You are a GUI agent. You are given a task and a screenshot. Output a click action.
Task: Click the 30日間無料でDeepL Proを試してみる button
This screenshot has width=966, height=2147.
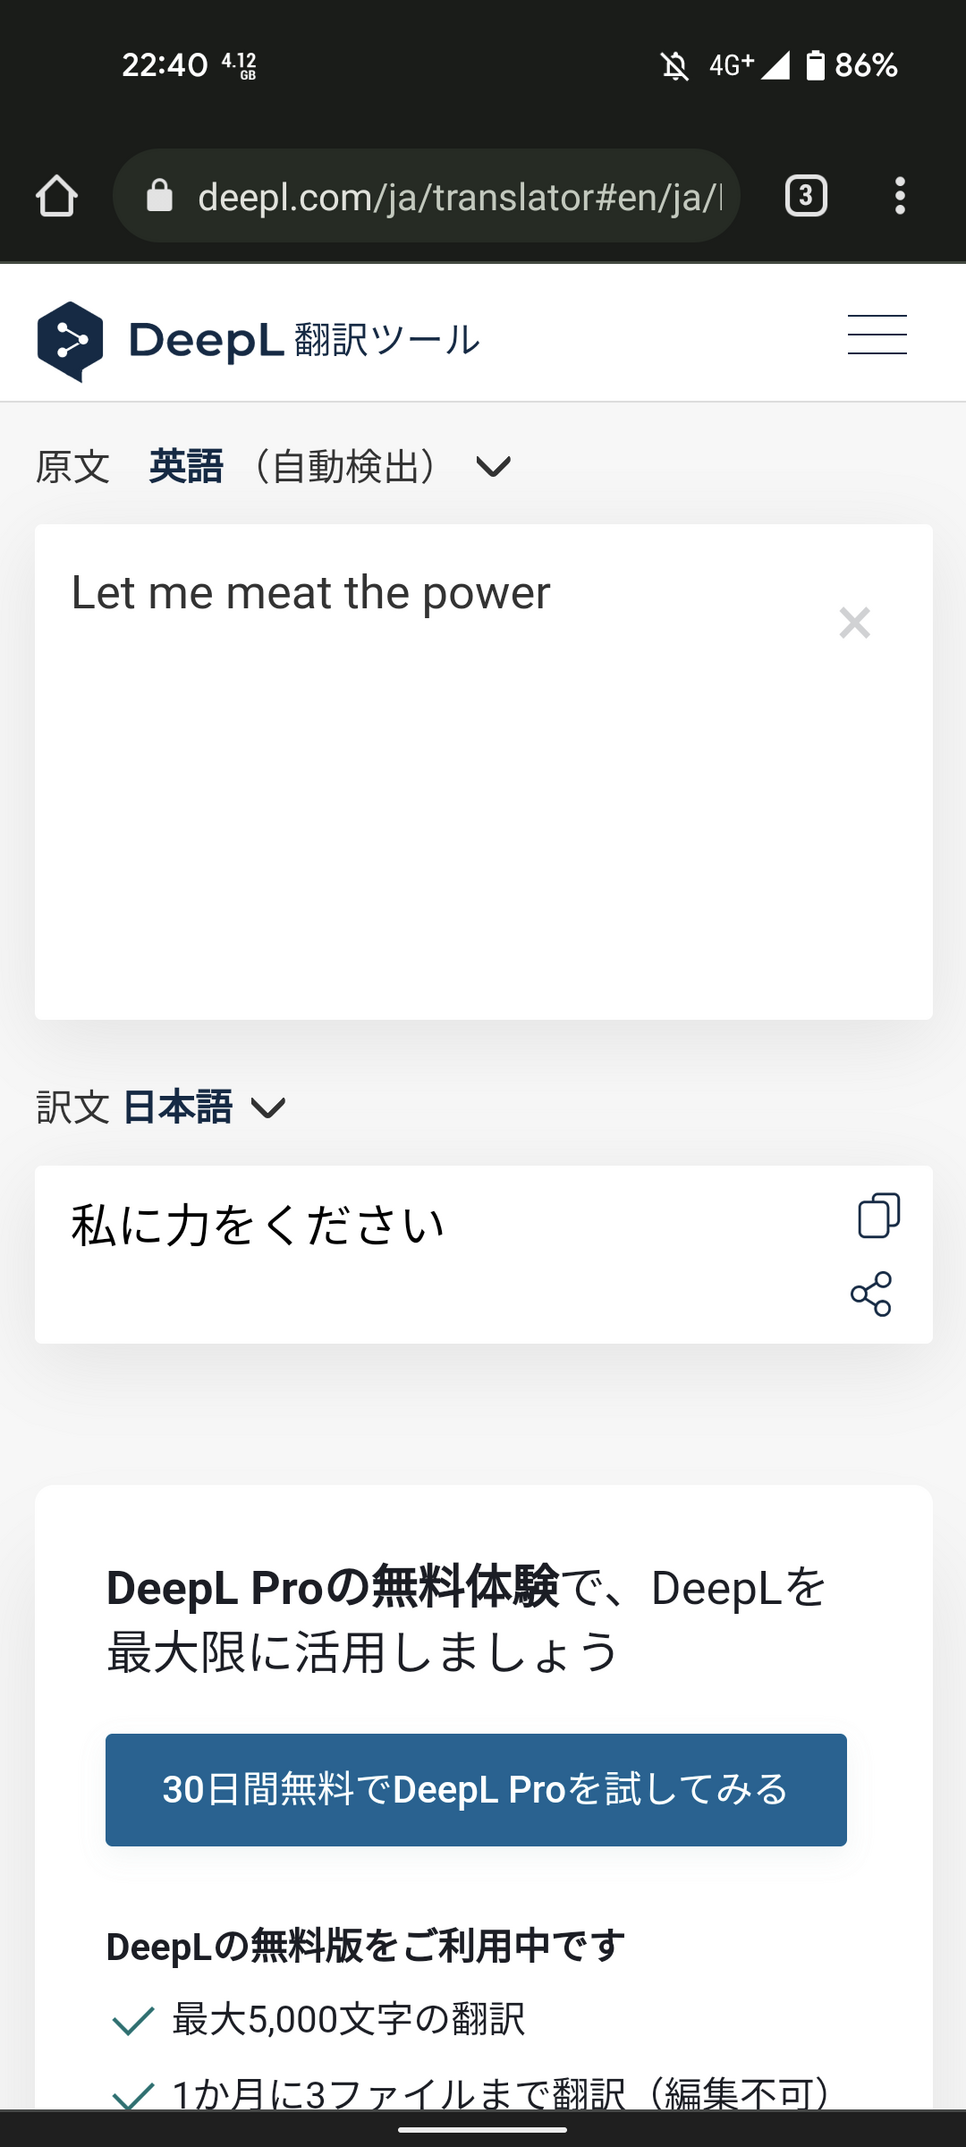476,1789
